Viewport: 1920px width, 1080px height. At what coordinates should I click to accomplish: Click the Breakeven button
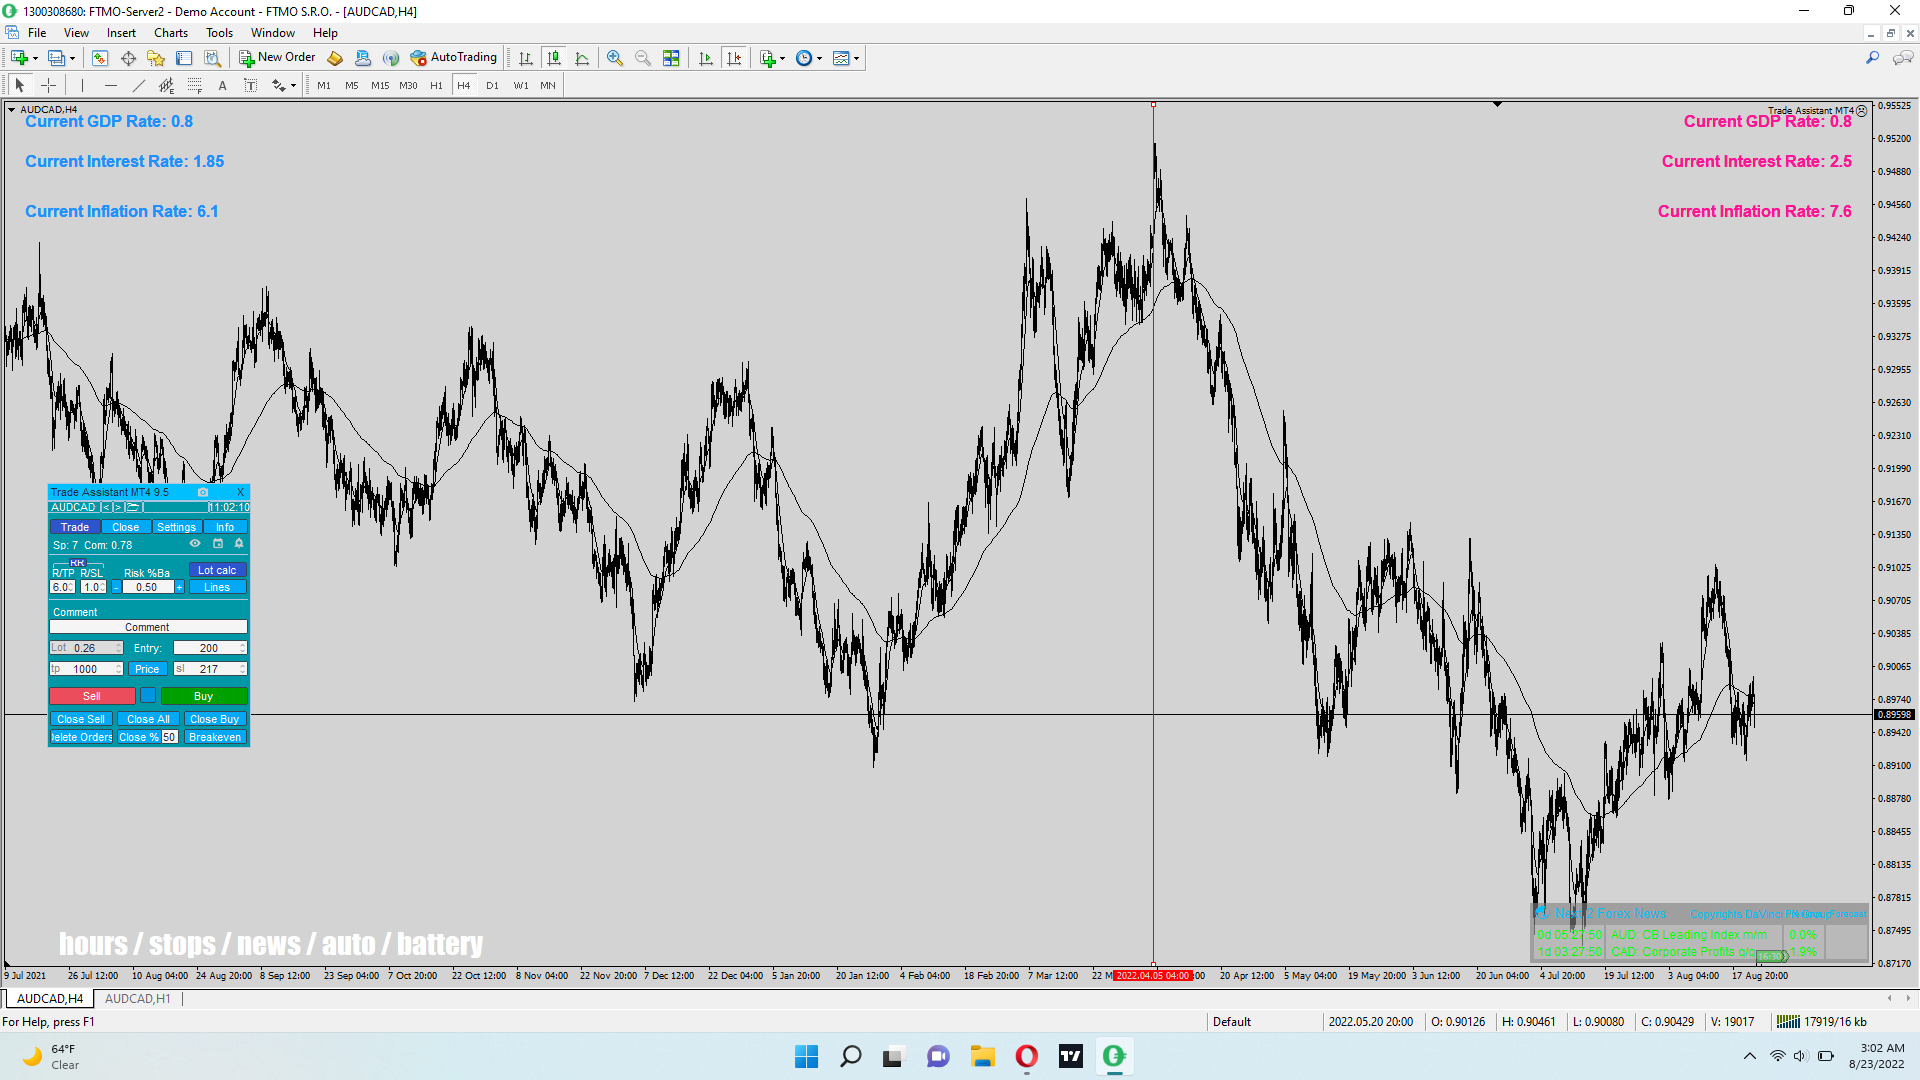215,737
